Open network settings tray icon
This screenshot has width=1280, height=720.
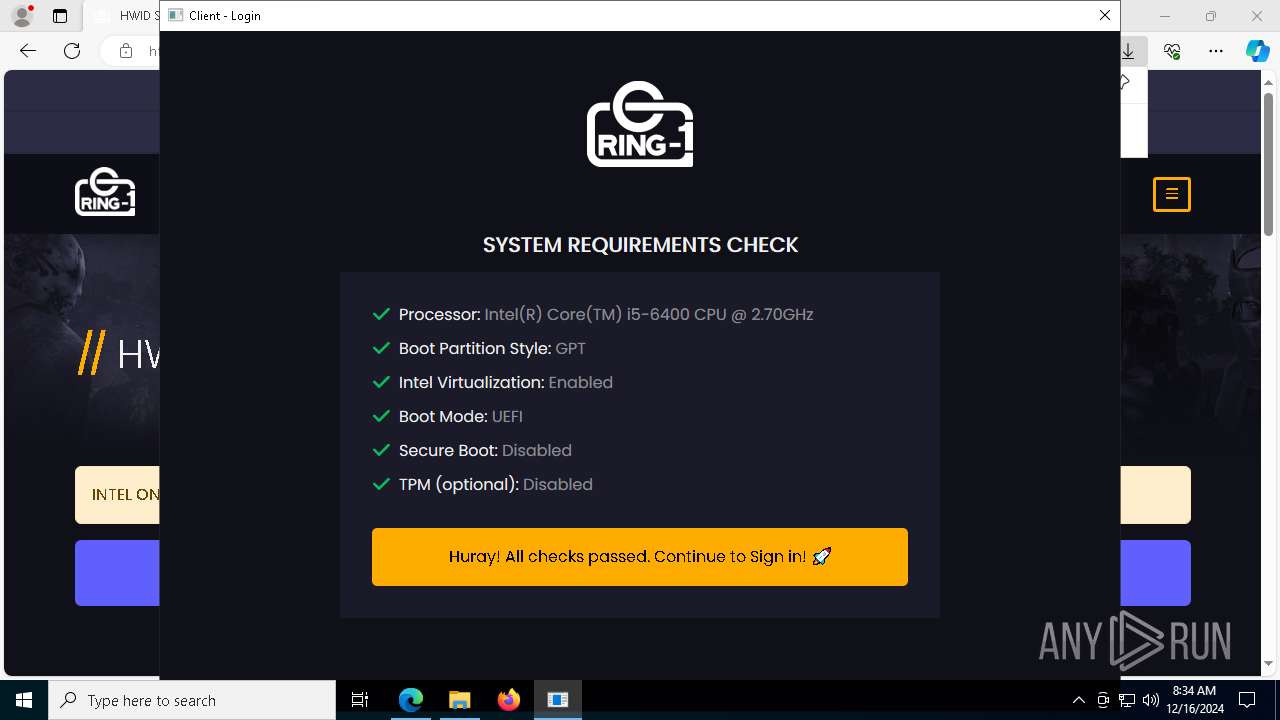1127,700
